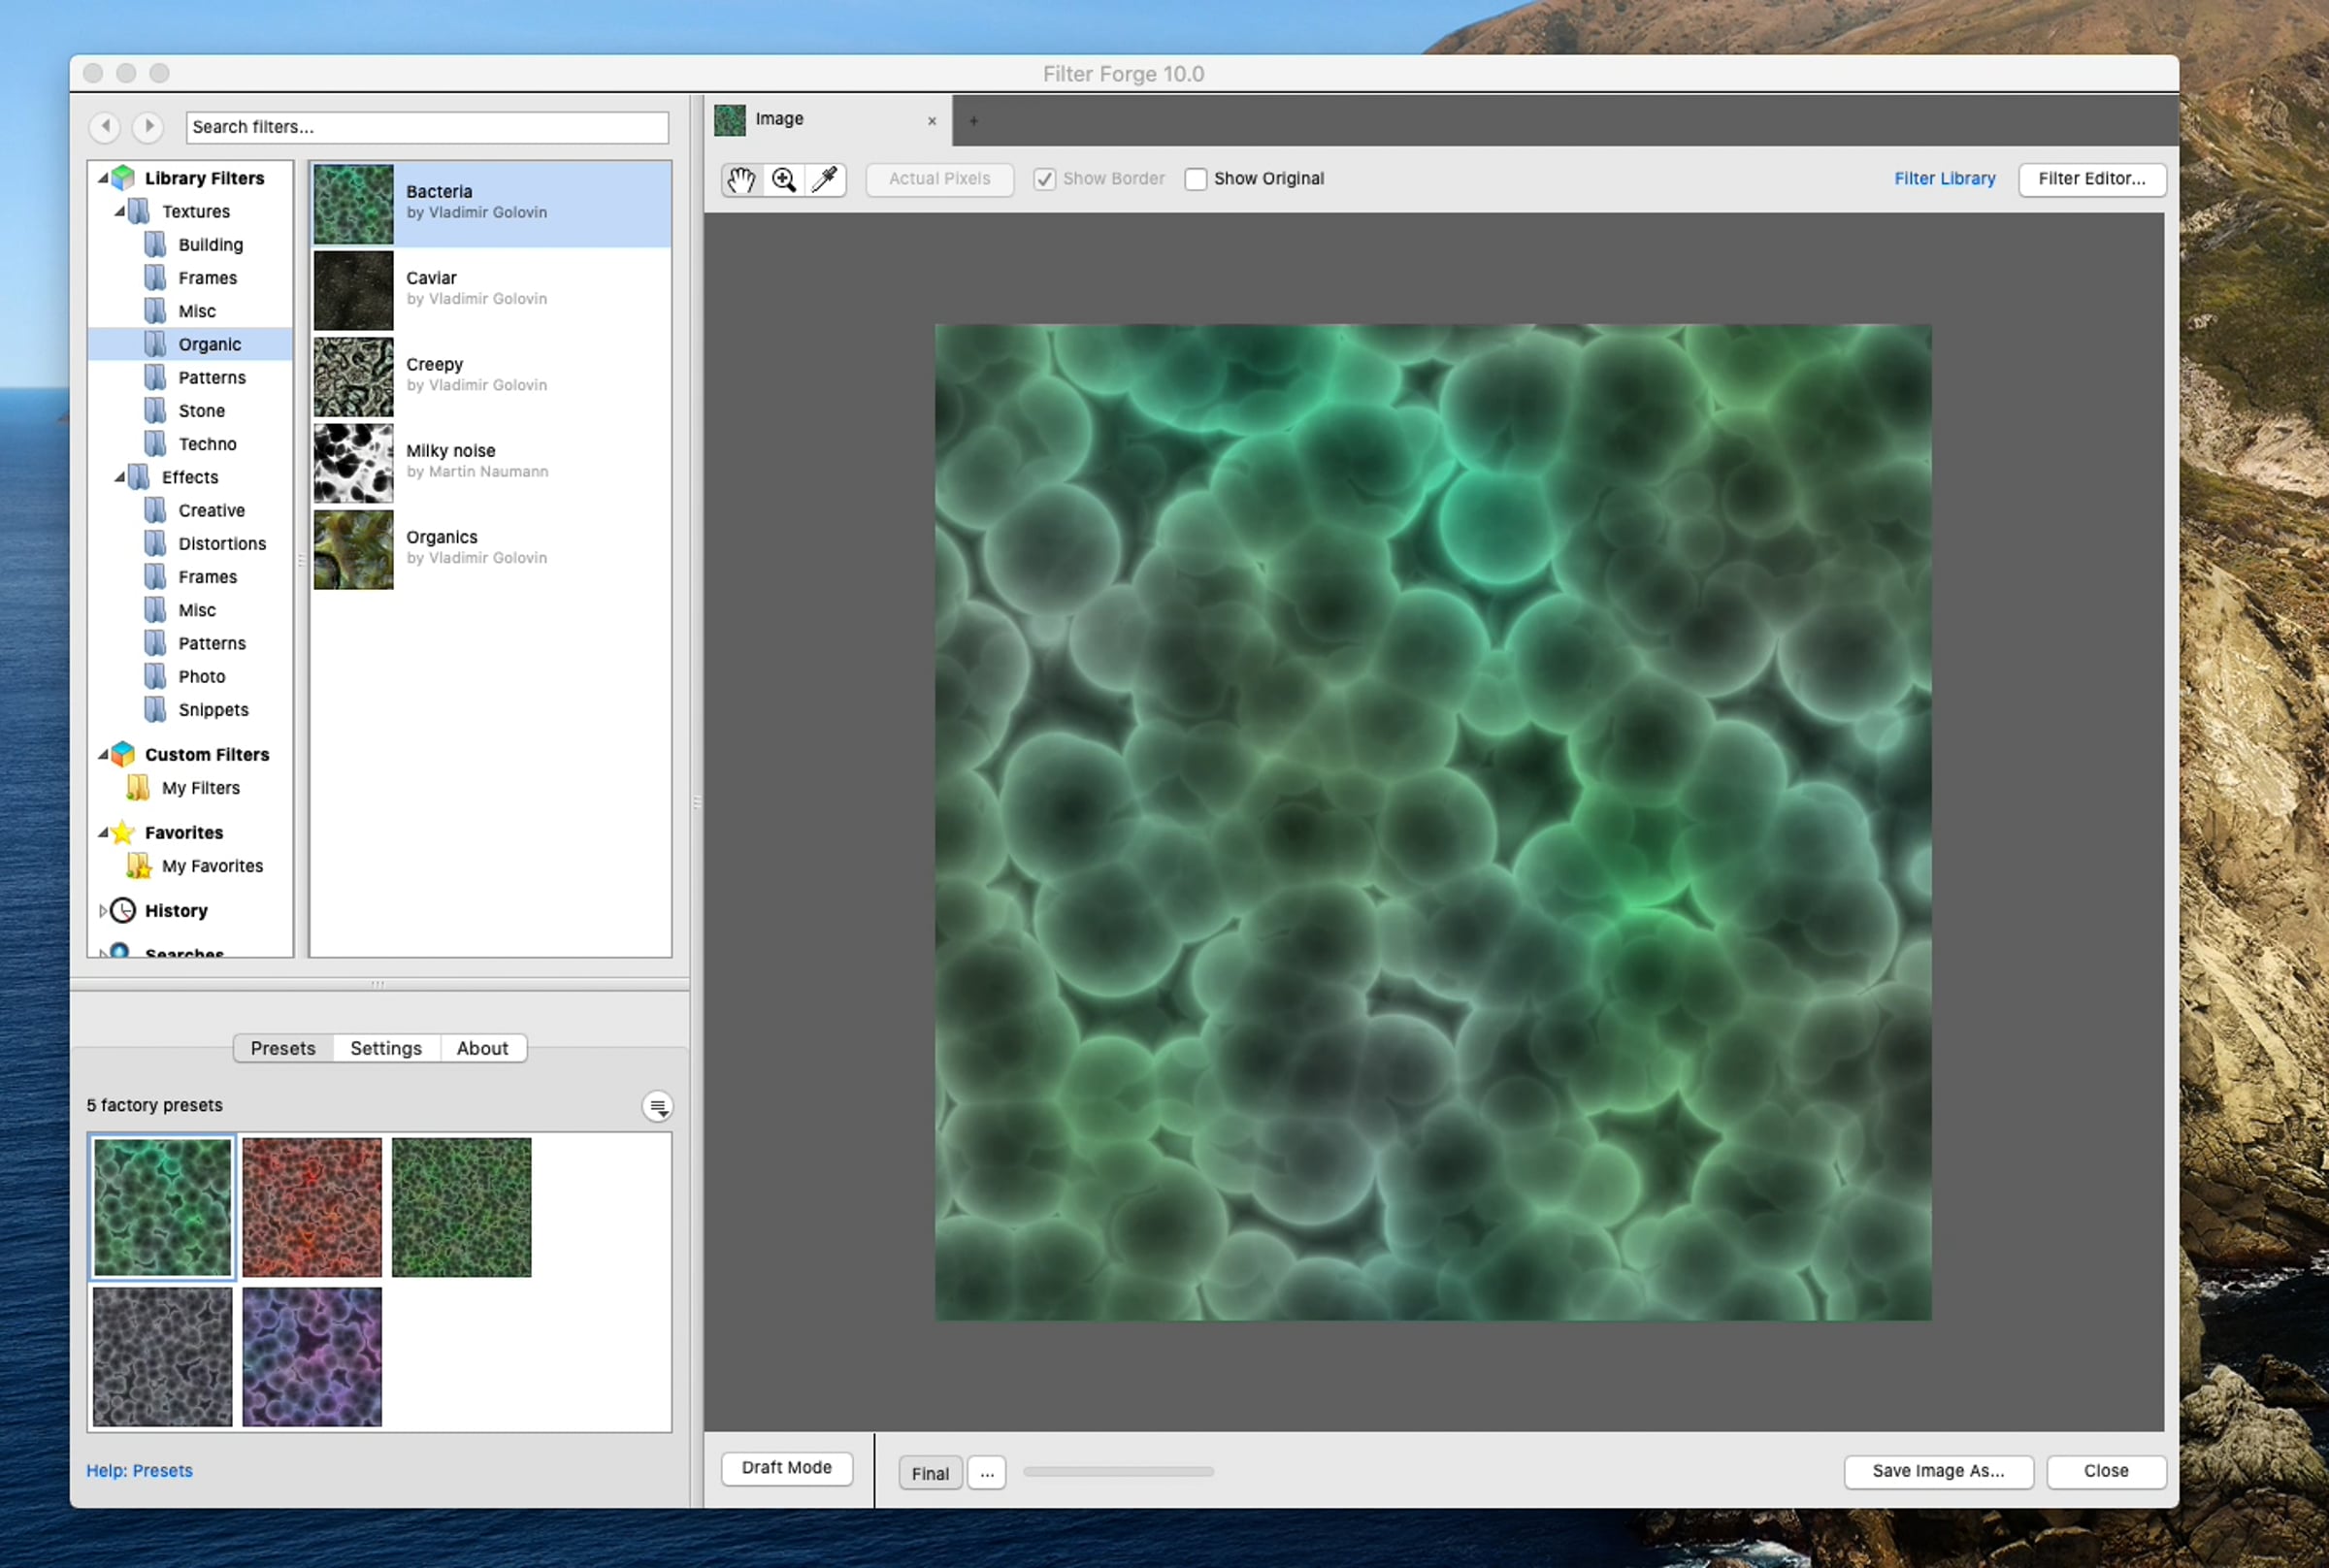2329x1568 pixels.
Task: Switch to the Presets tab
Action: point(283,1048)
